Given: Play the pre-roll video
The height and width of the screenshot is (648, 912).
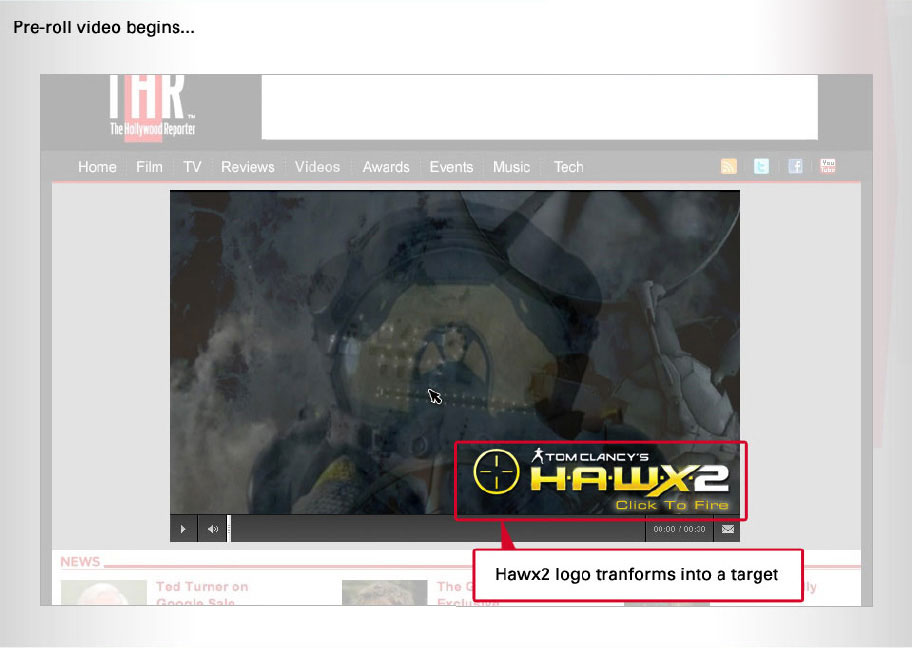Looking at the screenshot, I should pos(183,529).
